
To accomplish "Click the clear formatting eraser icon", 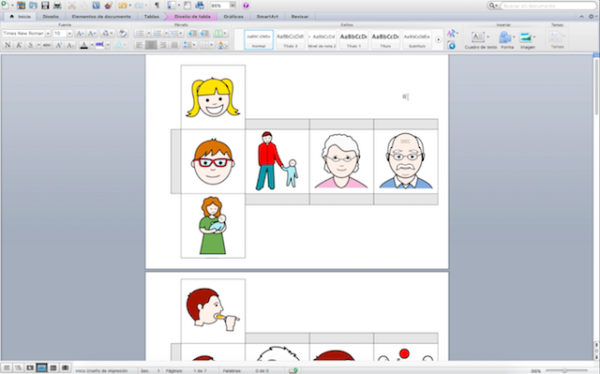I will pos(122,33).
